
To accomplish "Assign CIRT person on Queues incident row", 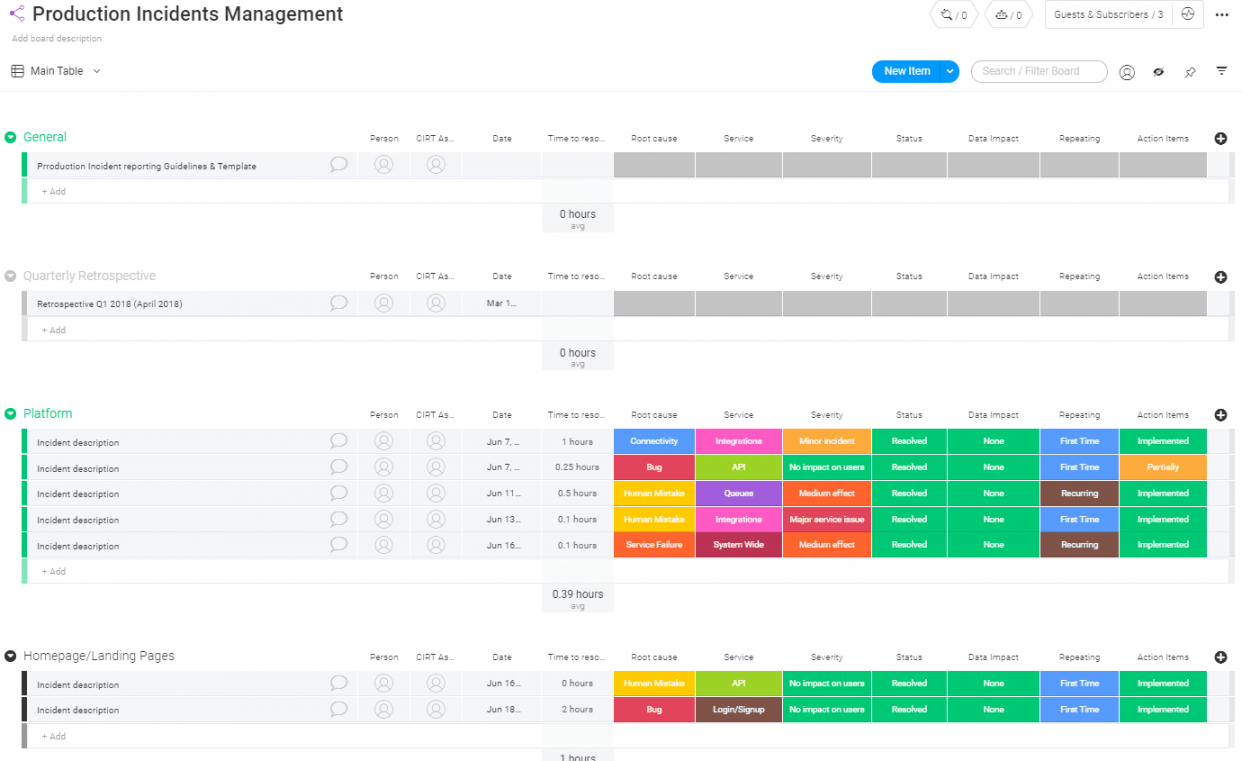I will click(436, 493).
